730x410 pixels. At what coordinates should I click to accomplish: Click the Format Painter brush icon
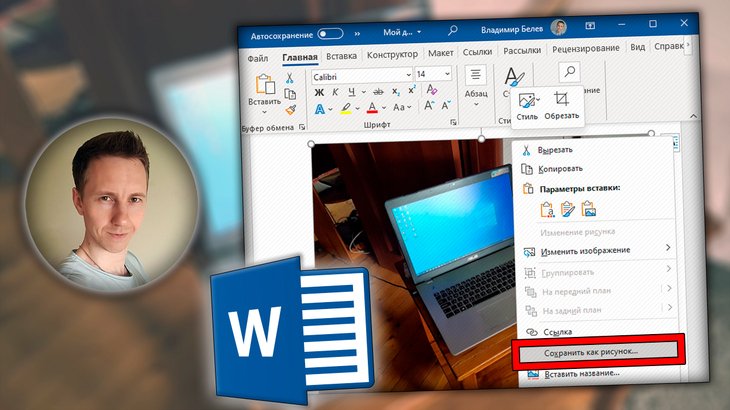pyautogui.click(x=290, y=111)
